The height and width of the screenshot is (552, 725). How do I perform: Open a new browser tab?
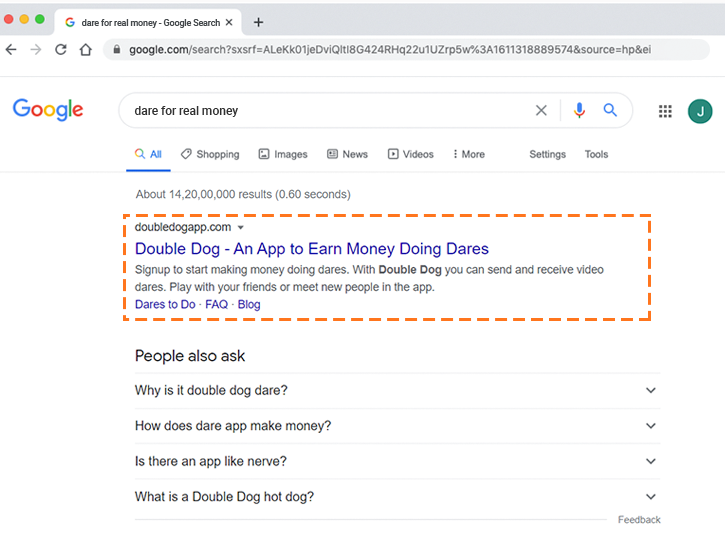[258, 22]
